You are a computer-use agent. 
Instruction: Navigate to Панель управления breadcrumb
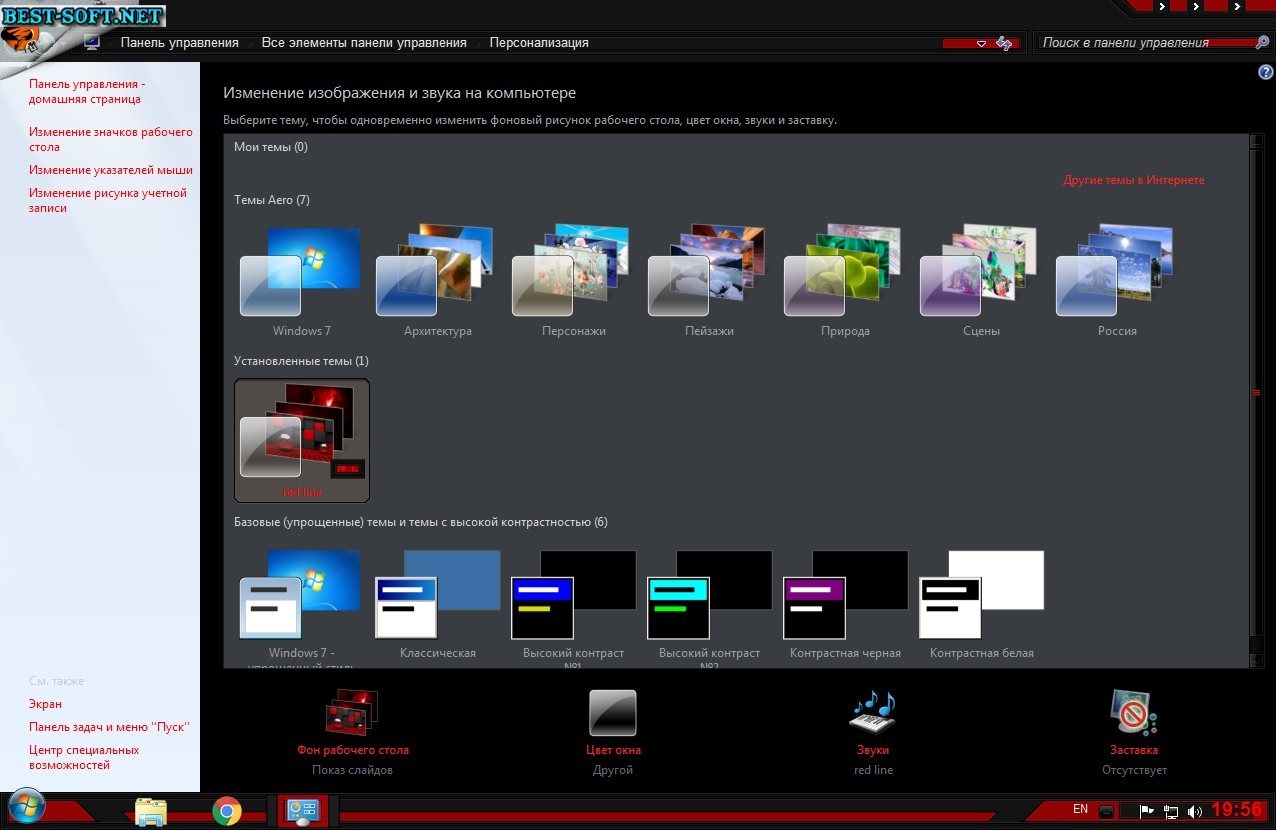tap(179, 43)
